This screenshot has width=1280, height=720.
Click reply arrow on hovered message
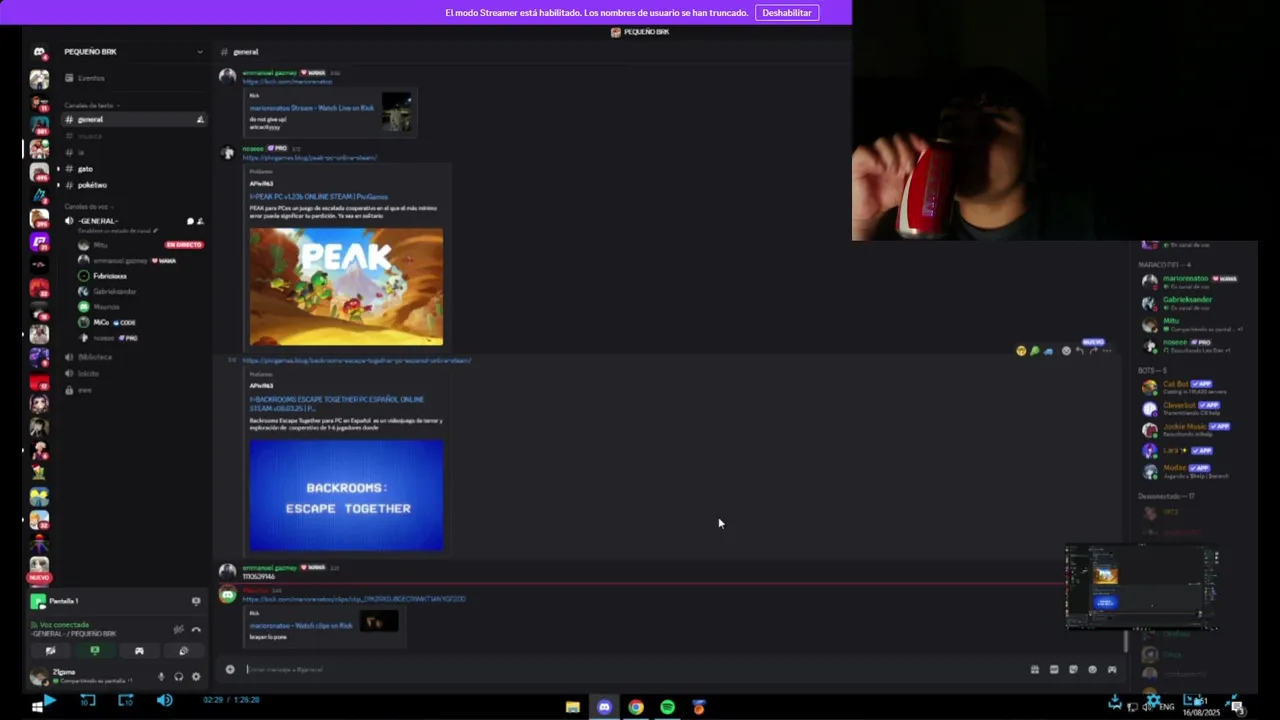1079,351
